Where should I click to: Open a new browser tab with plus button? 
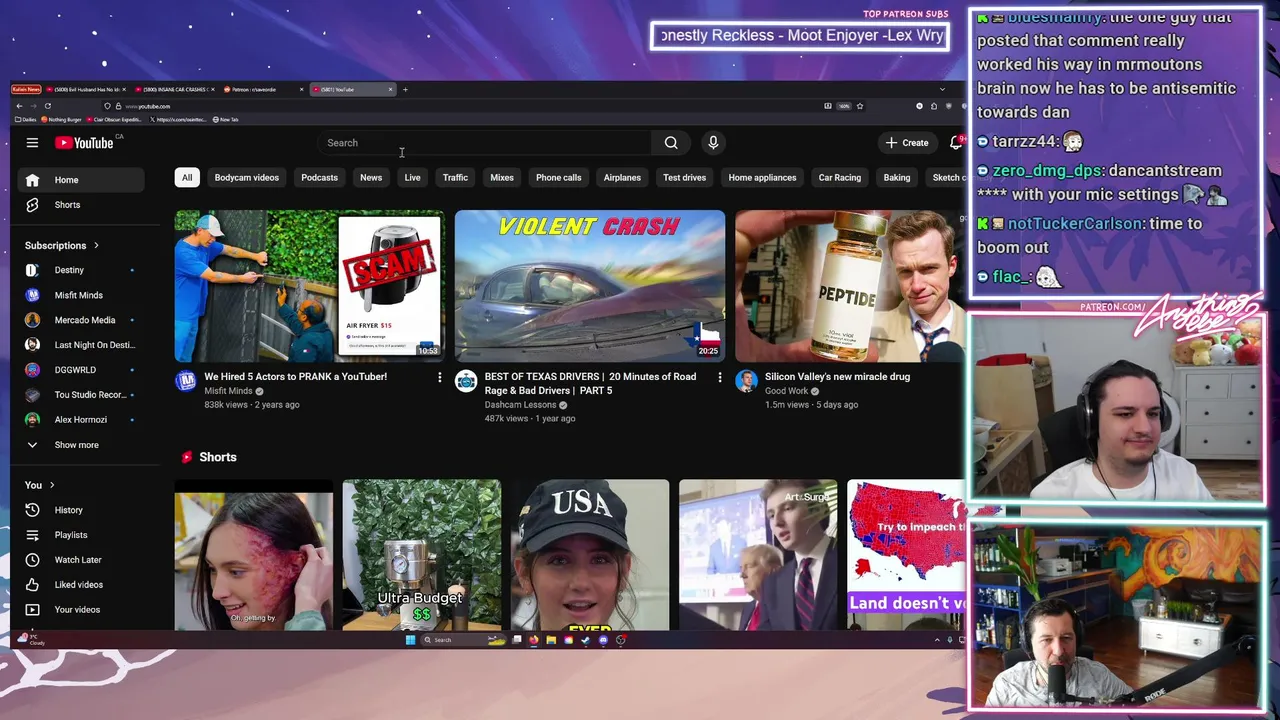click(405, 90)
